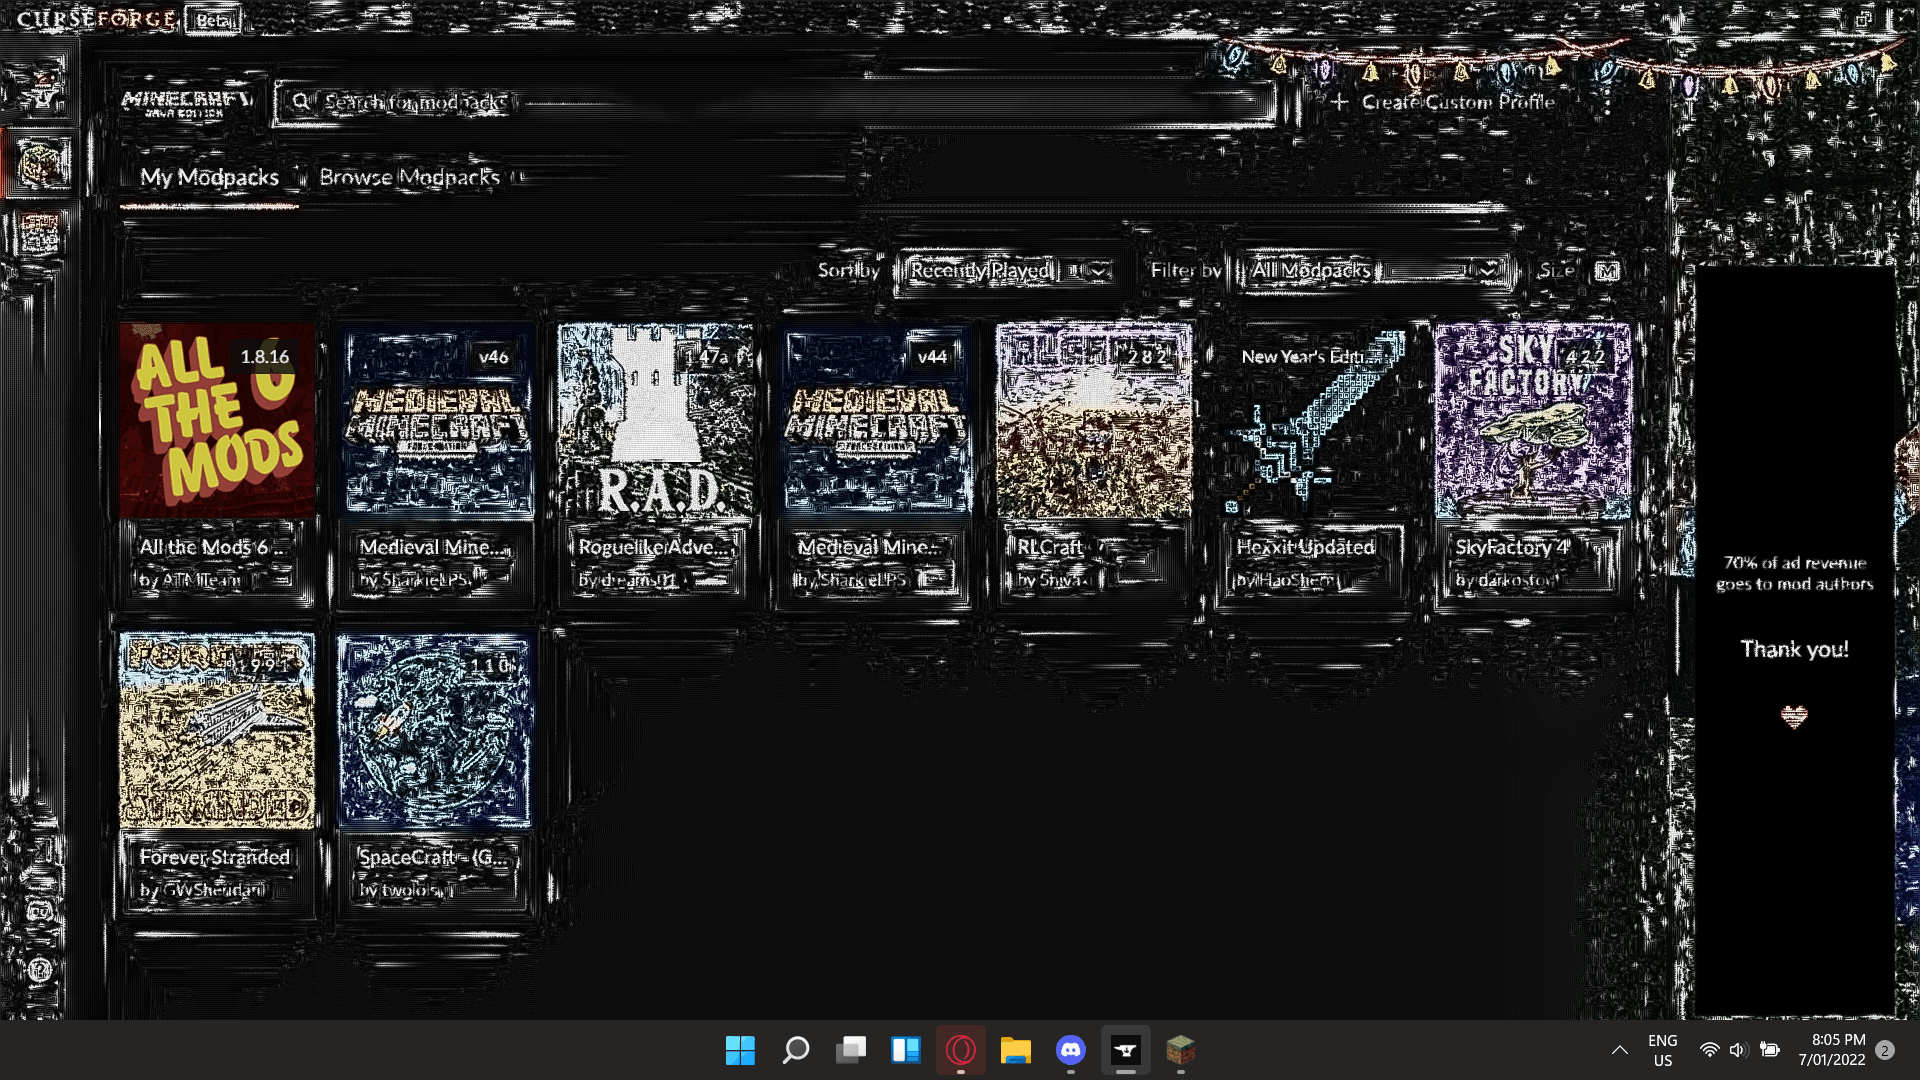
Task: Click the Minecraft Java Edition logo
Action: [186, 103]
